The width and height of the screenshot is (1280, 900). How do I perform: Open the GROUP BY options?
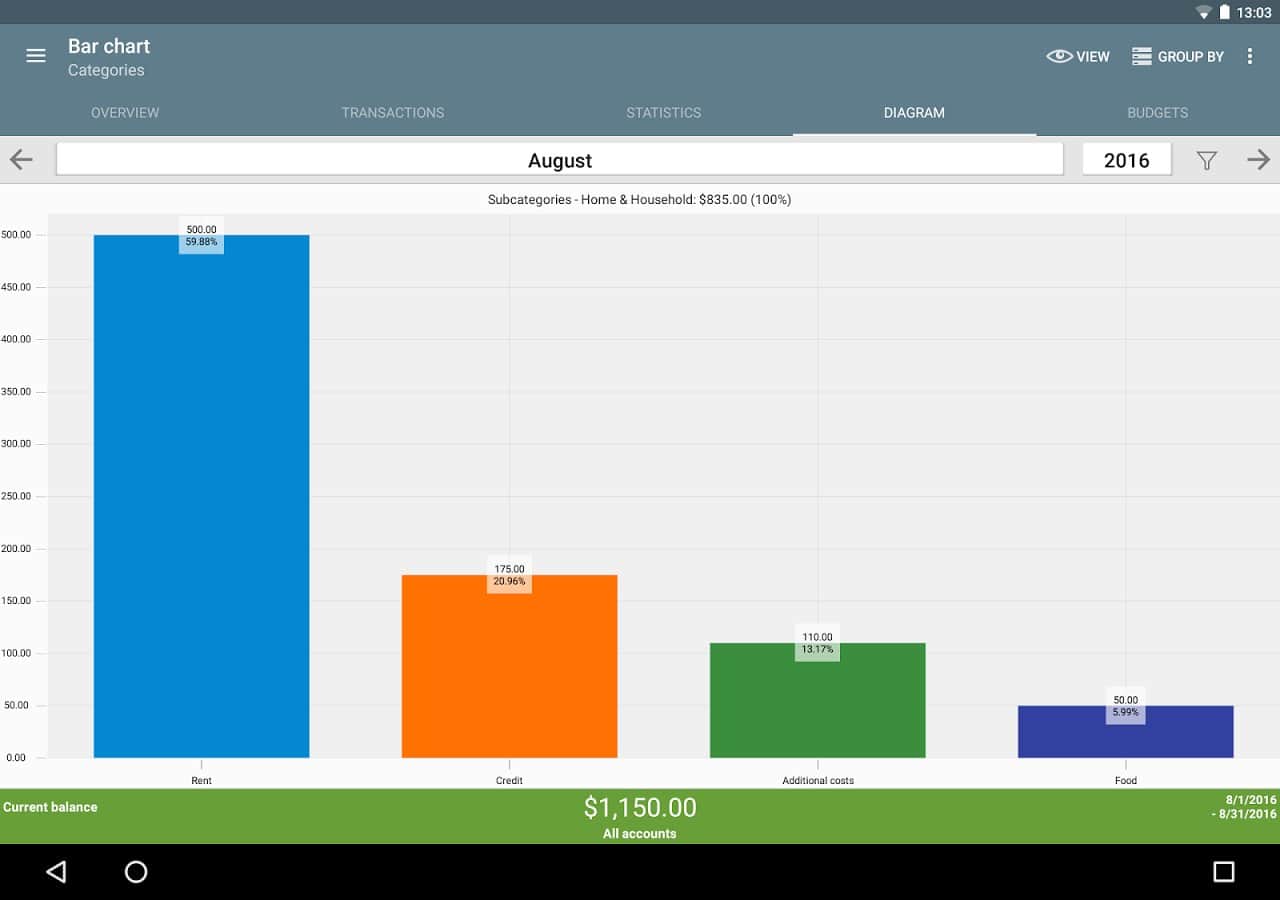tap(1178, 57)
